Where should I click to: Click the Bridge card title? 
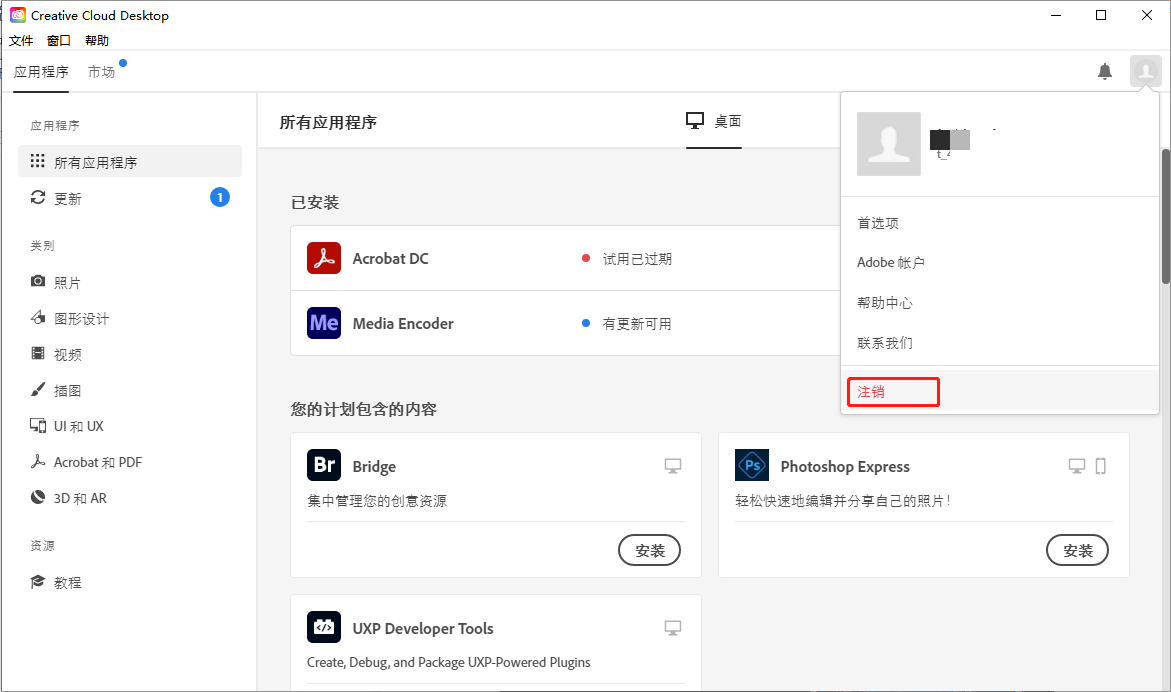[x=374, y=467]
